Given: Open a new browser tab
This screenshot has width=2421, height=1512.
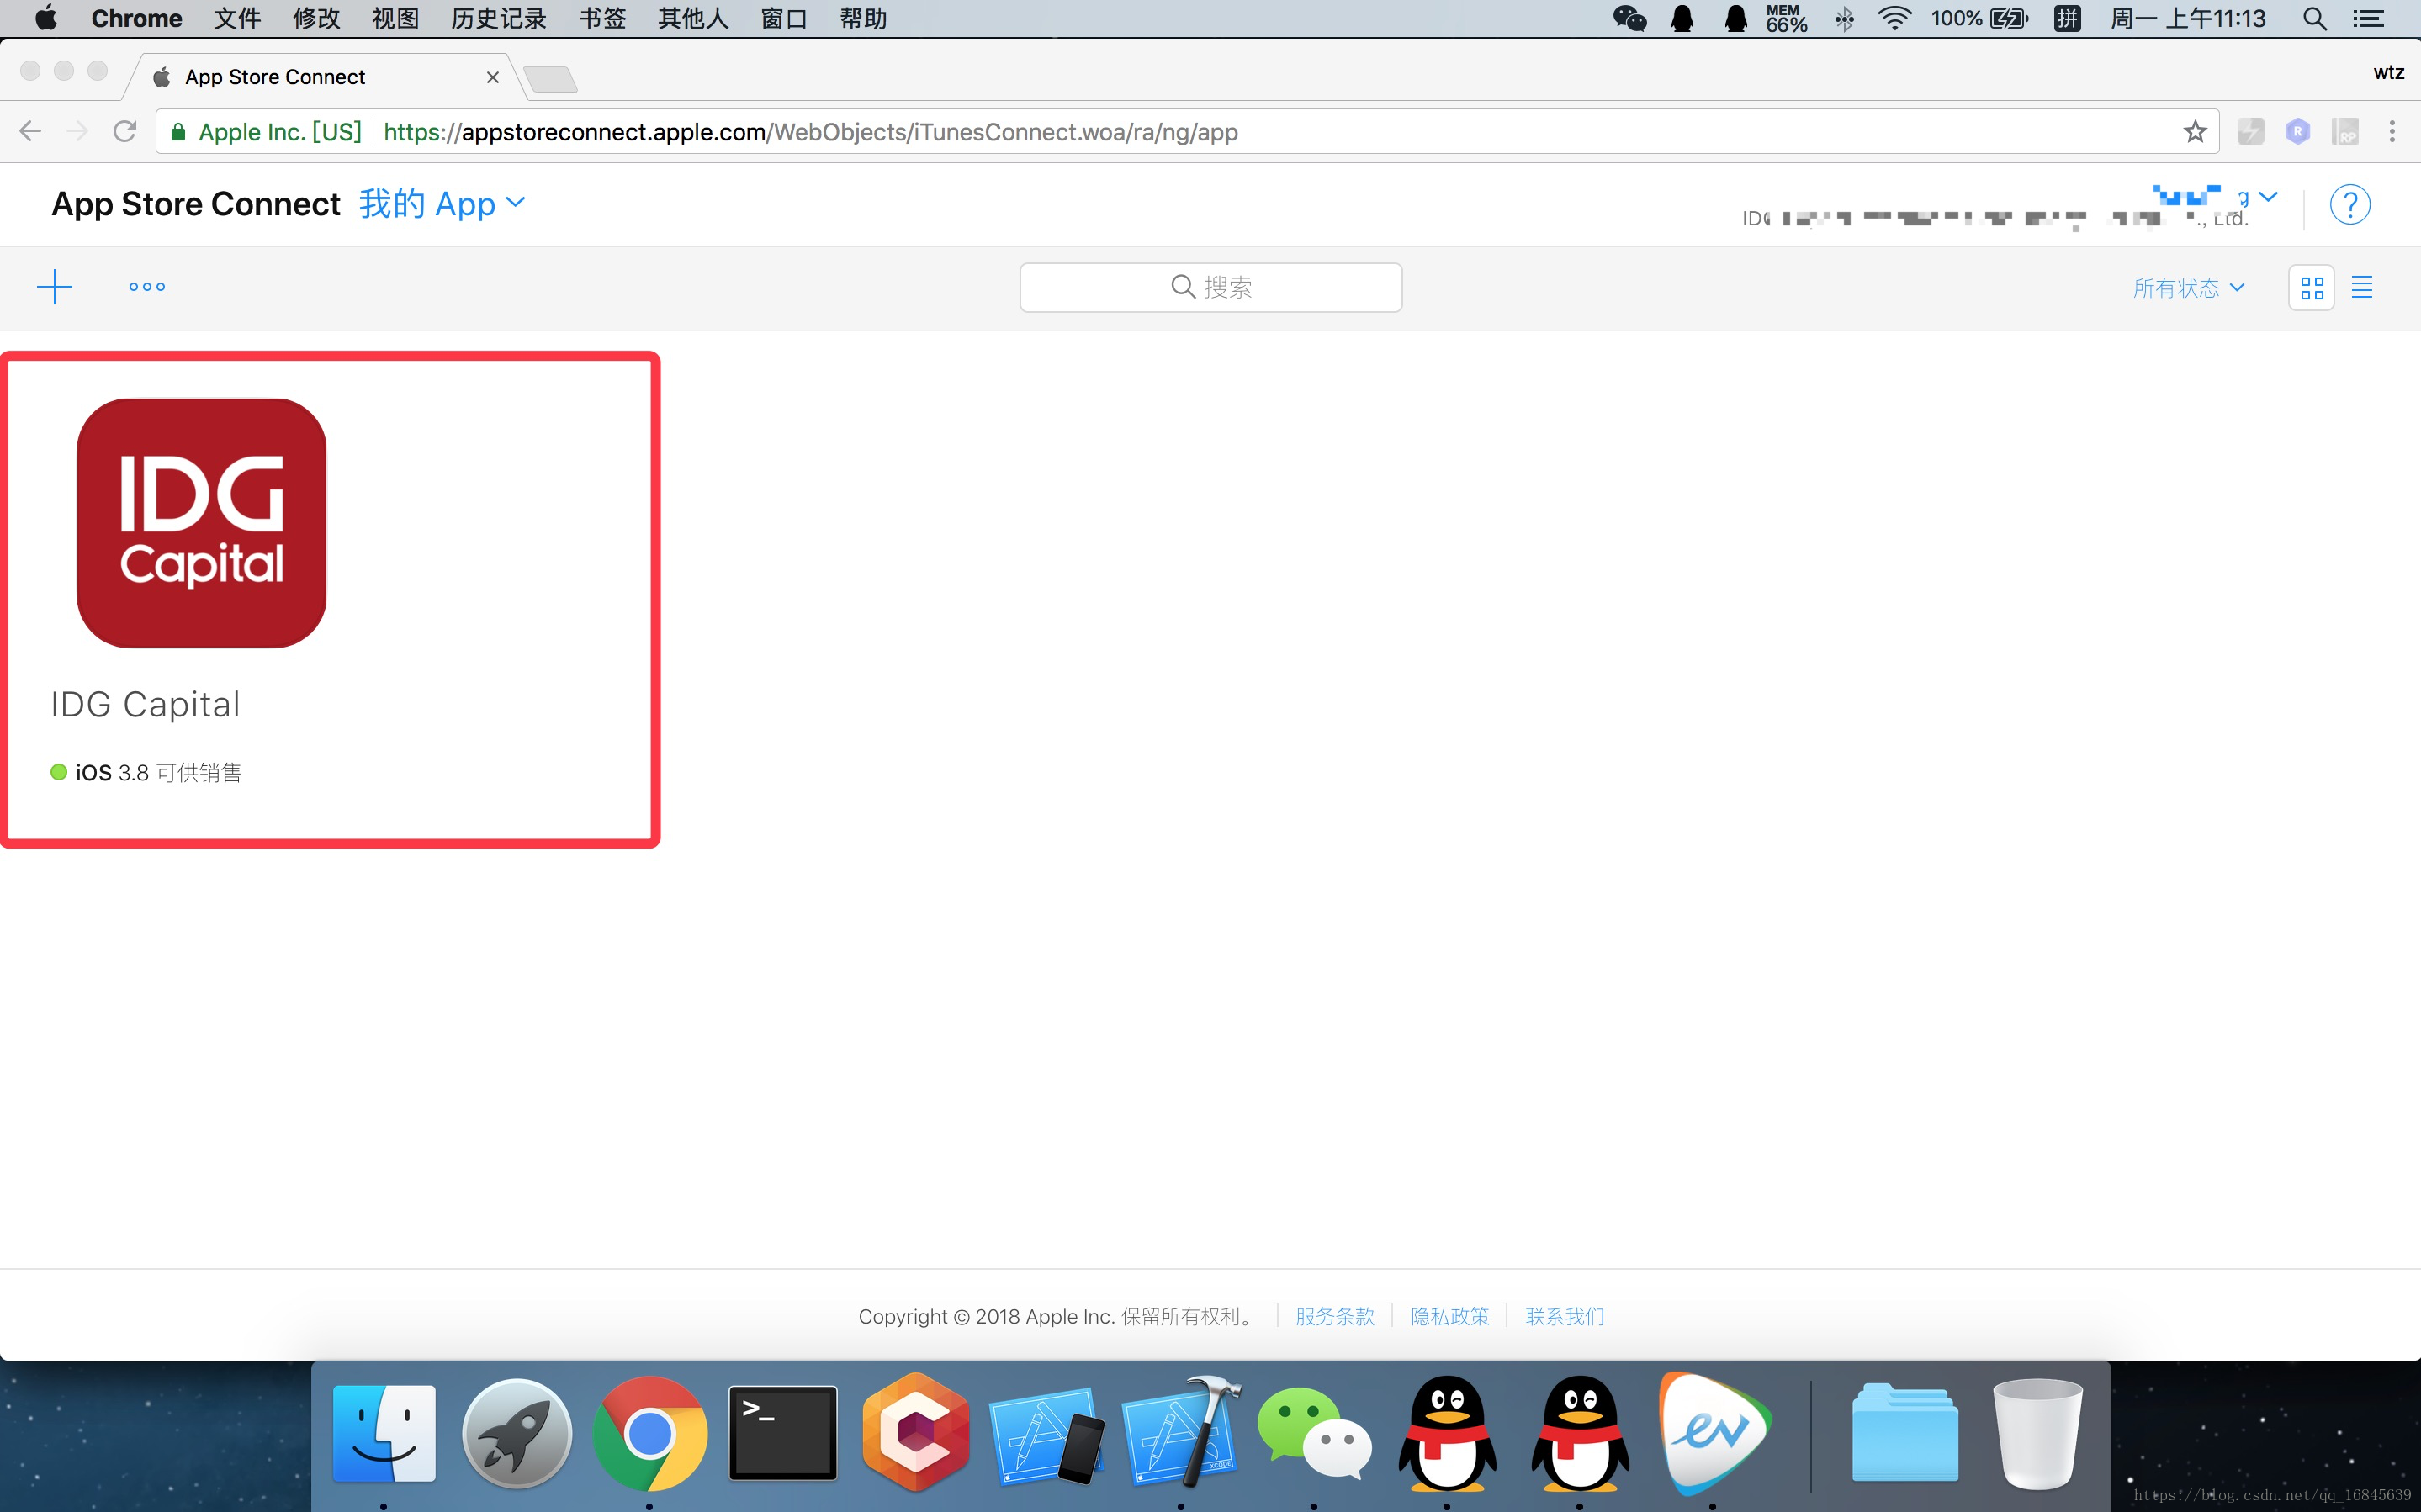Looking at the screenshot, I should pyautogui.click(x=550, y=79).
